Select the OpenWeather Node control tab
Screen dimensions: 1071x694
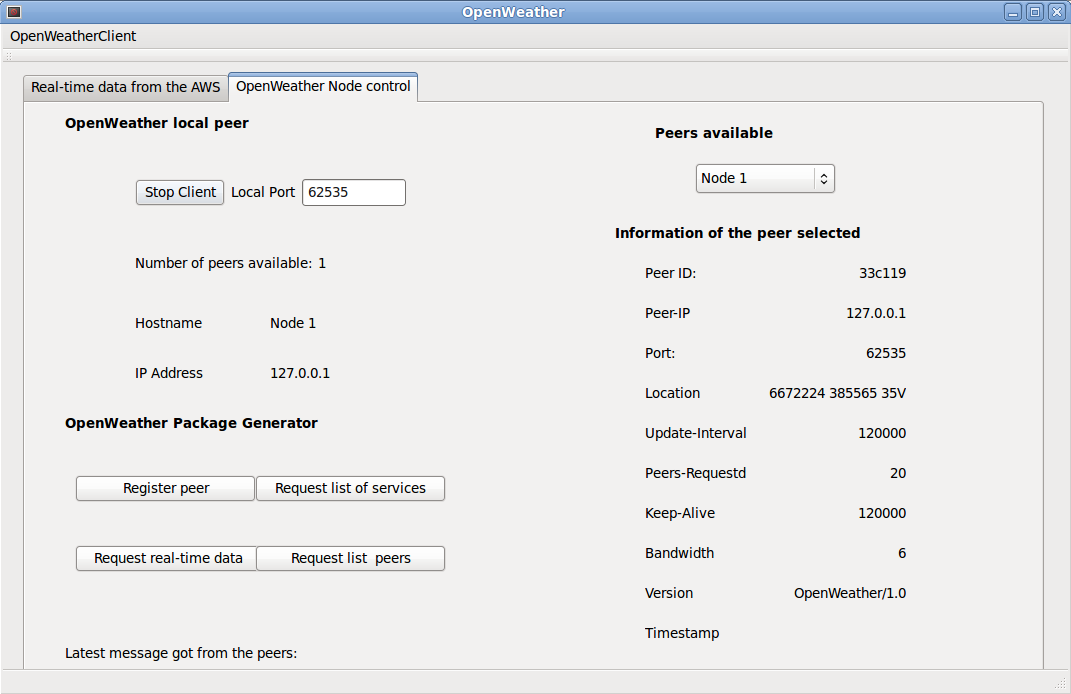[x=323, y=86]
